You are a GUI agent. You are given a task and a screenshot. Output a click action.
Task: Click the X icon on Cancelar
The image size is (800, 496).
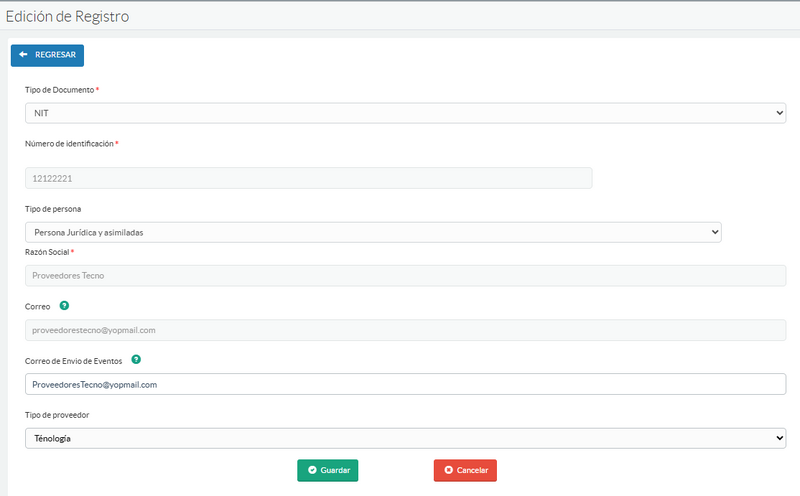click(448, 470)
